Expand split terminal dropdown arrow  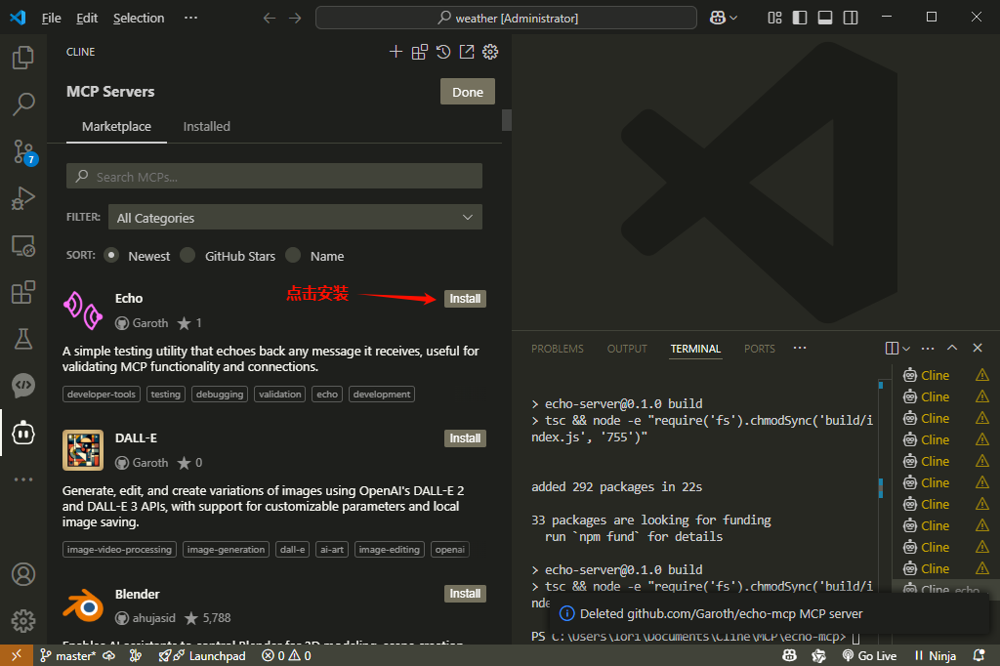click(x=906, y=349)
